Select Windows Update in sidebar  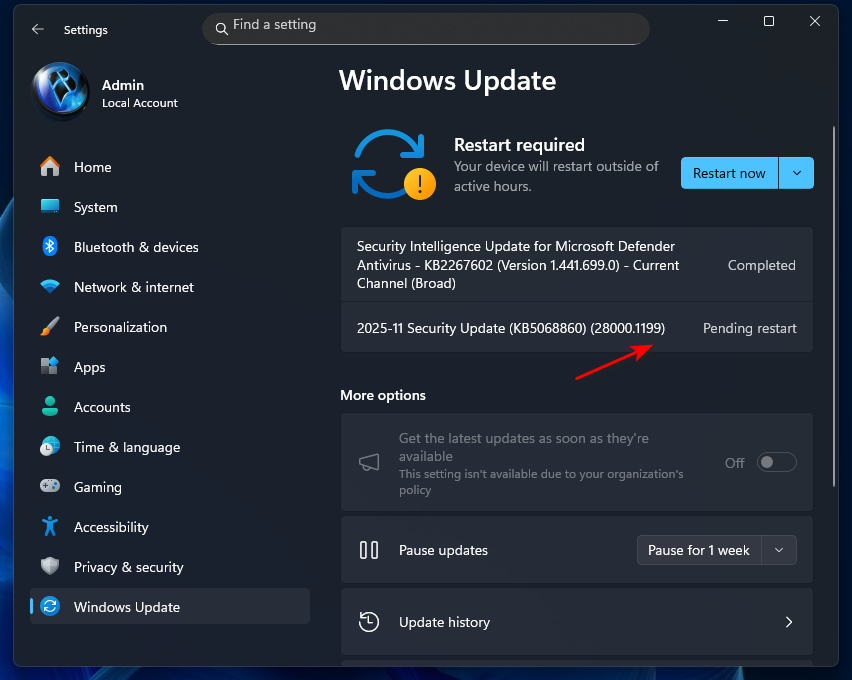(x=170, y=607)
